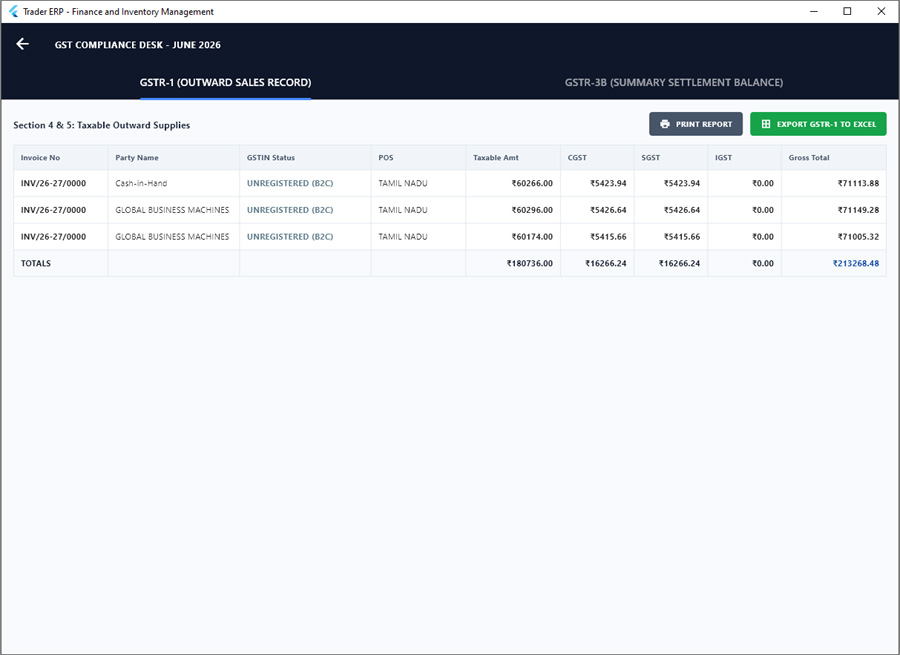The width and height of the screenshot is (900, 655).
Task: Go back using the back arrow
Action: pyautogui.click(x=22, y=44)
